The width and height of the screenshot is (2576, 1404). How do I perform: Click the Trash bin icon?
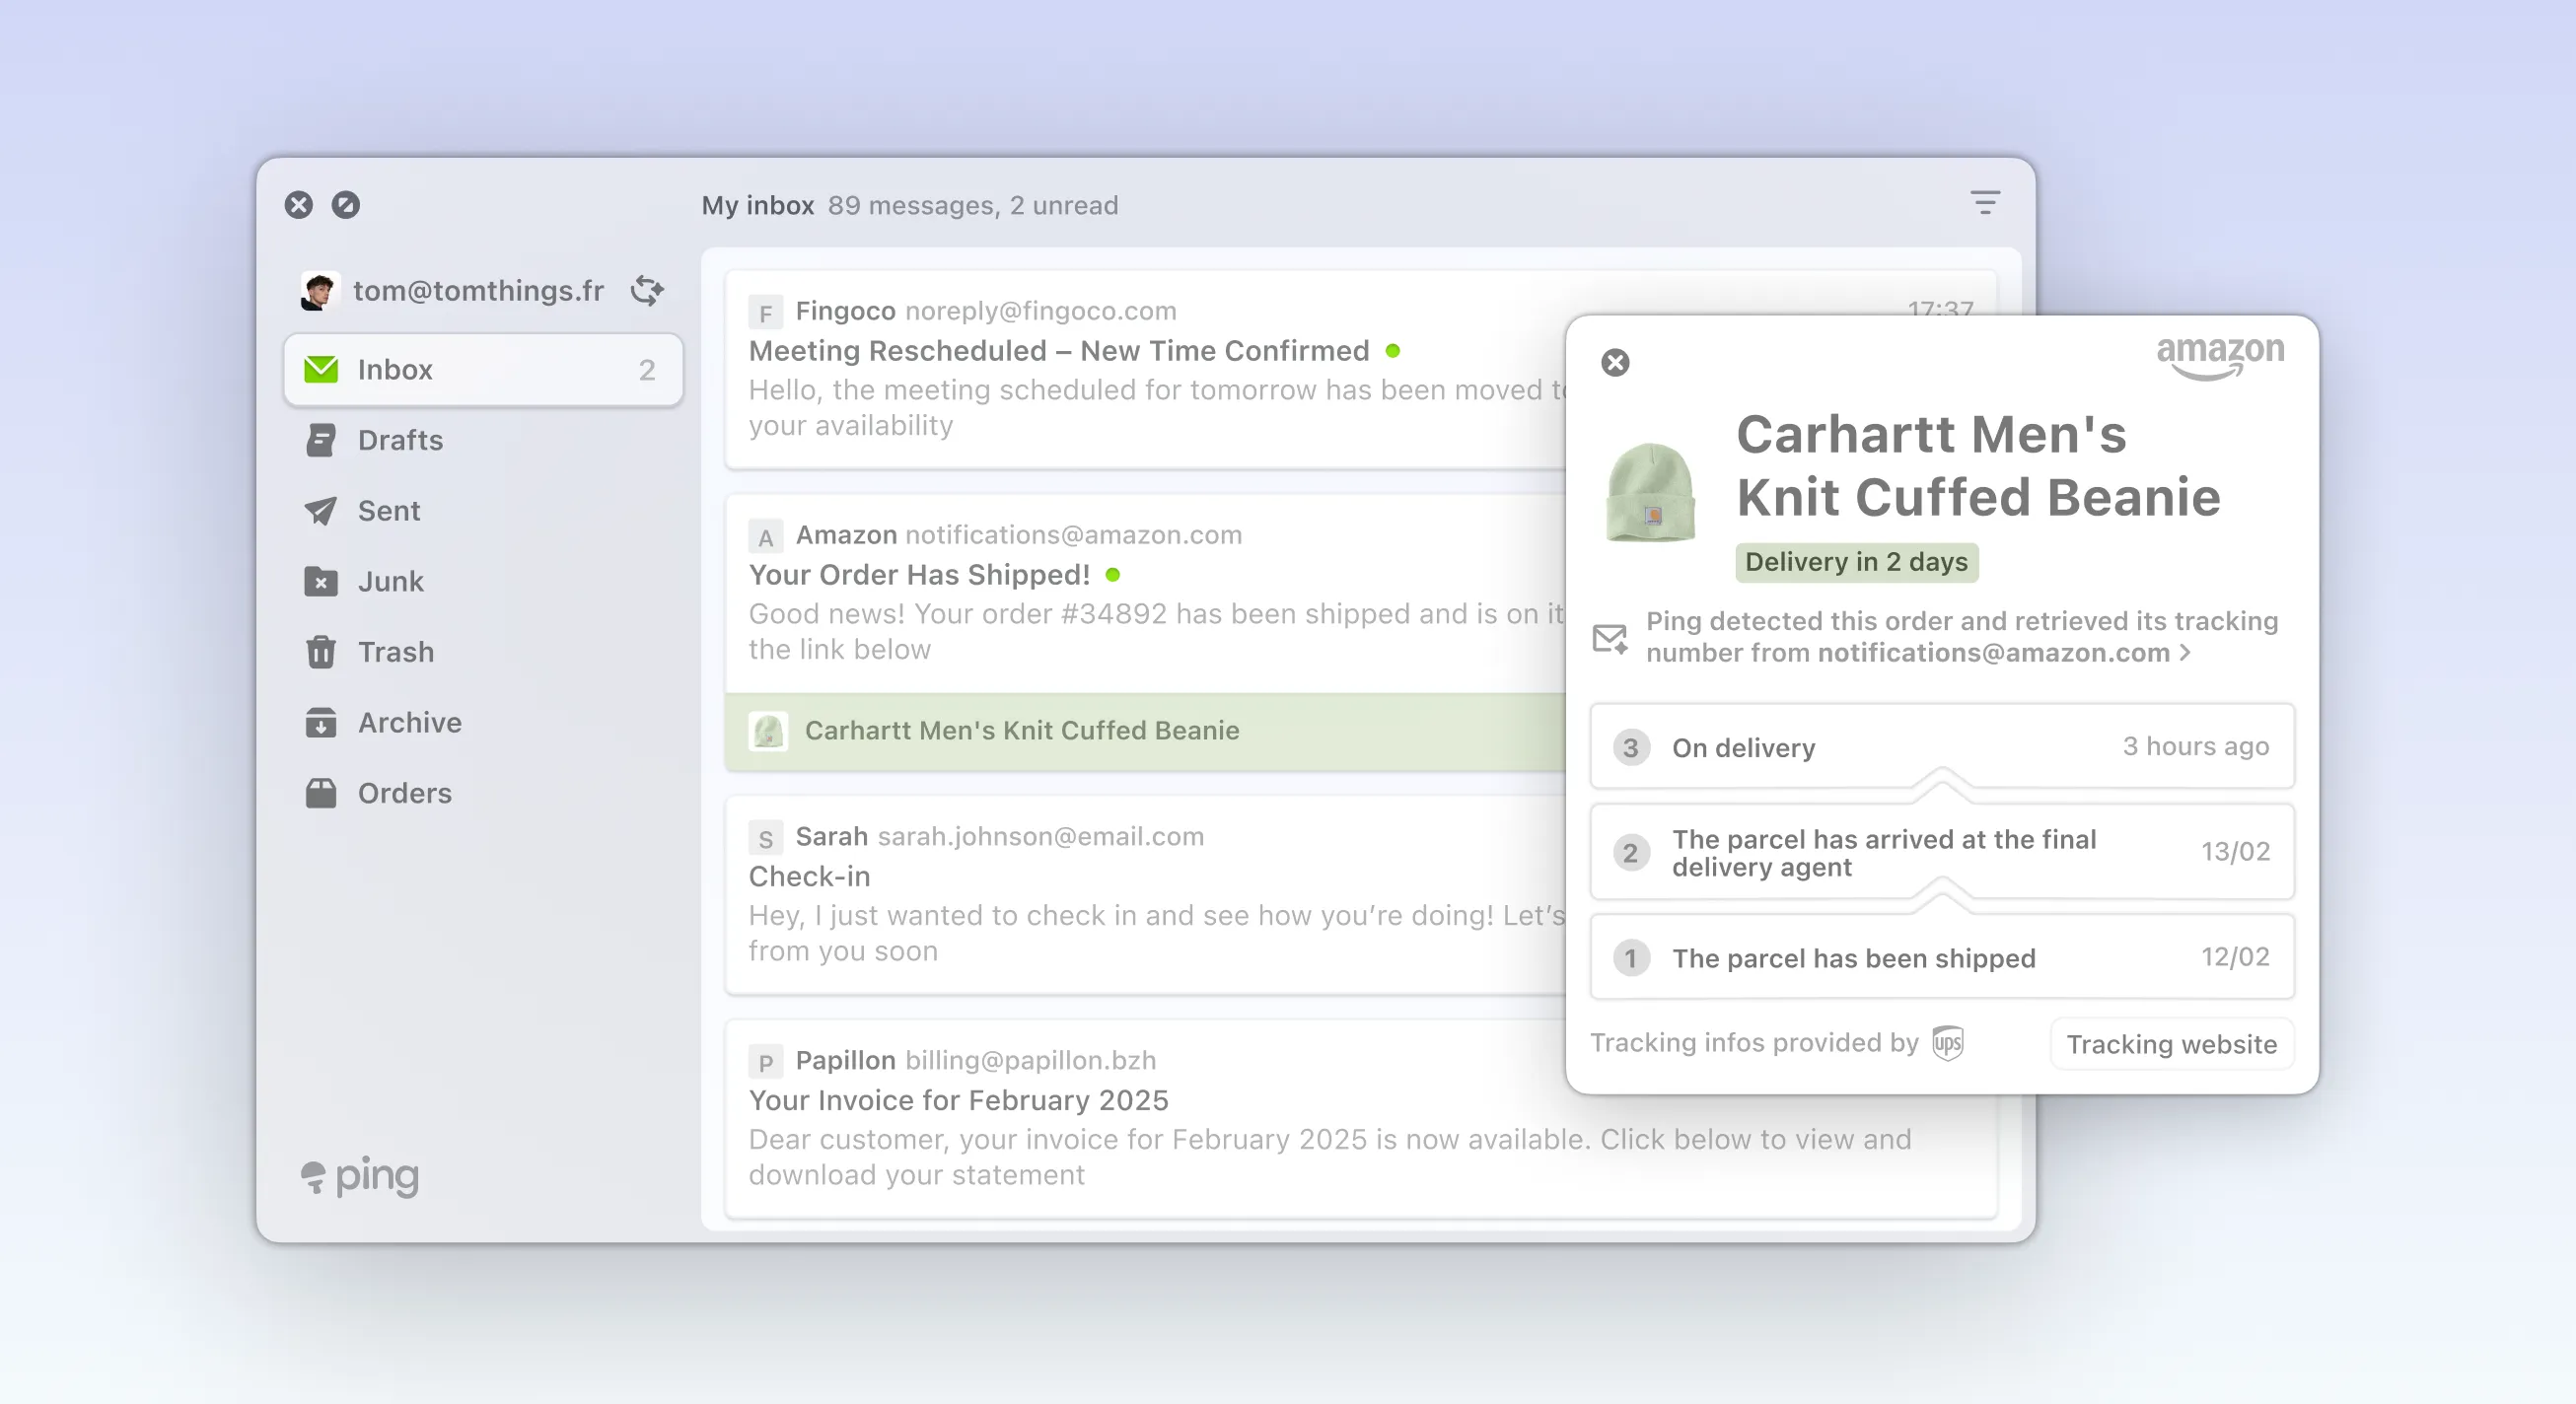click(321, 652)
